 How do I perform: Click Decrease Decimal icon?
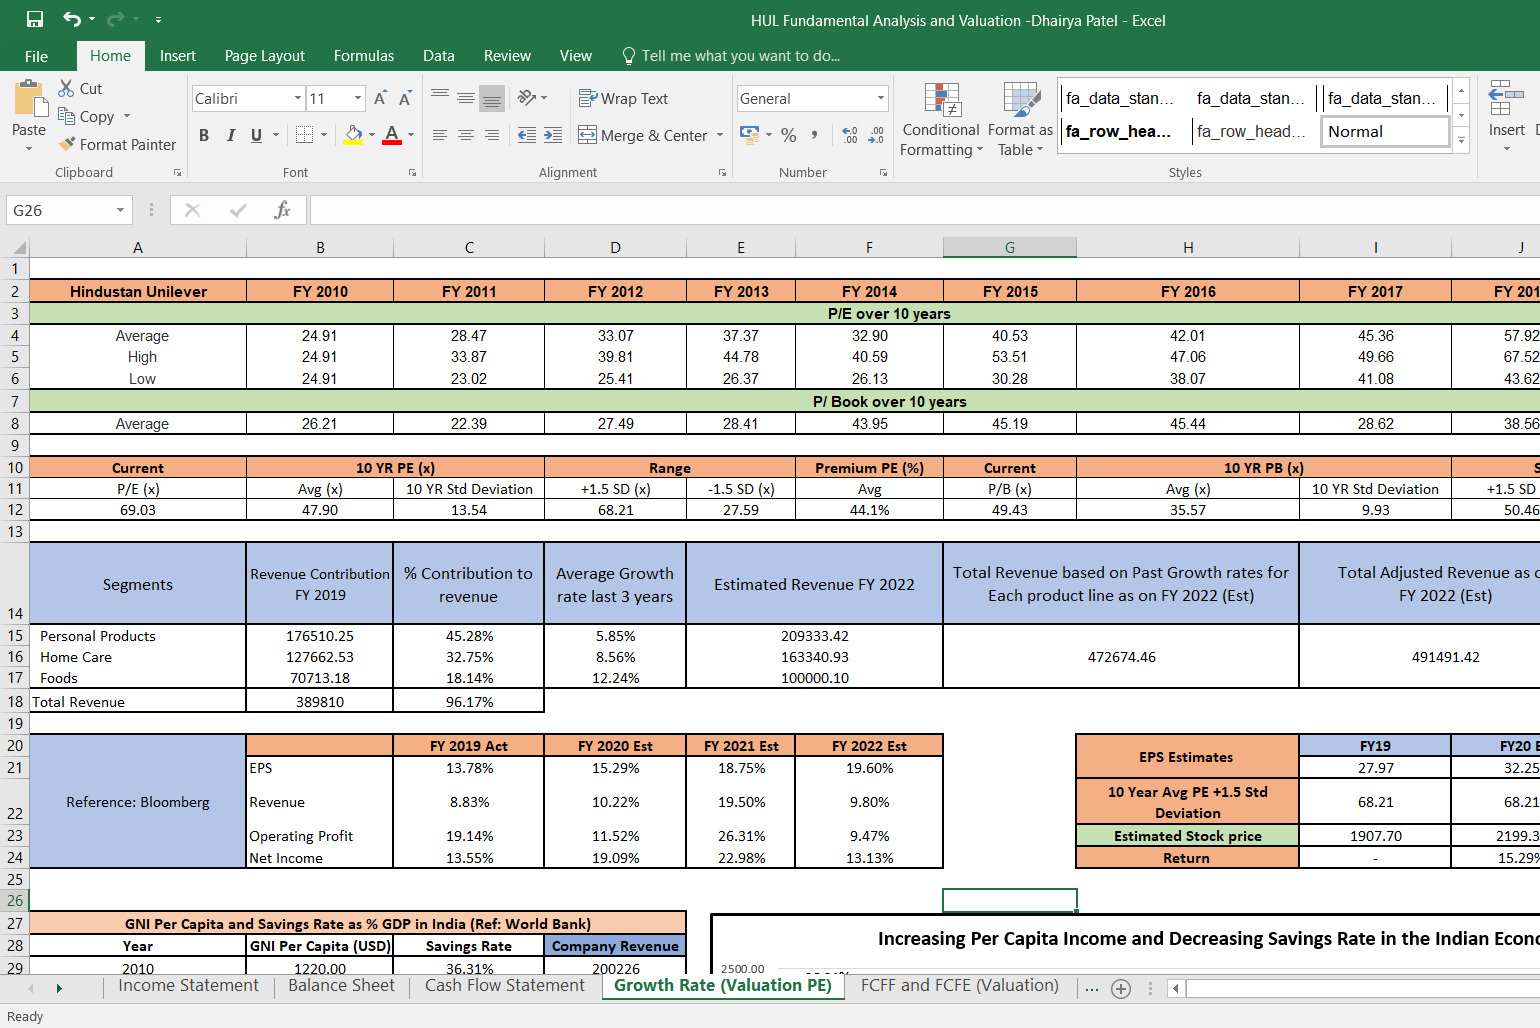[876, 135]
